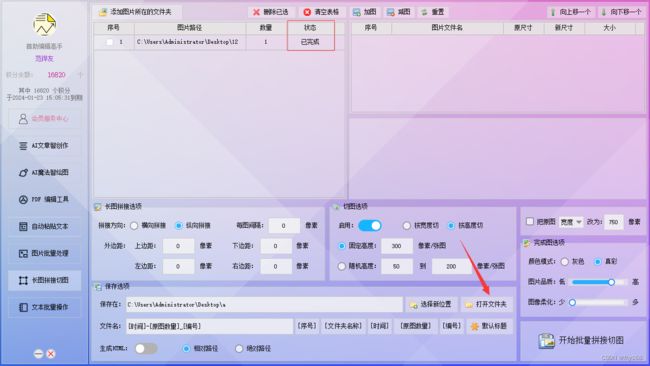
Task: Insert the [序号] filename tag
Action: pyautogui.click(x=307, y=326)
